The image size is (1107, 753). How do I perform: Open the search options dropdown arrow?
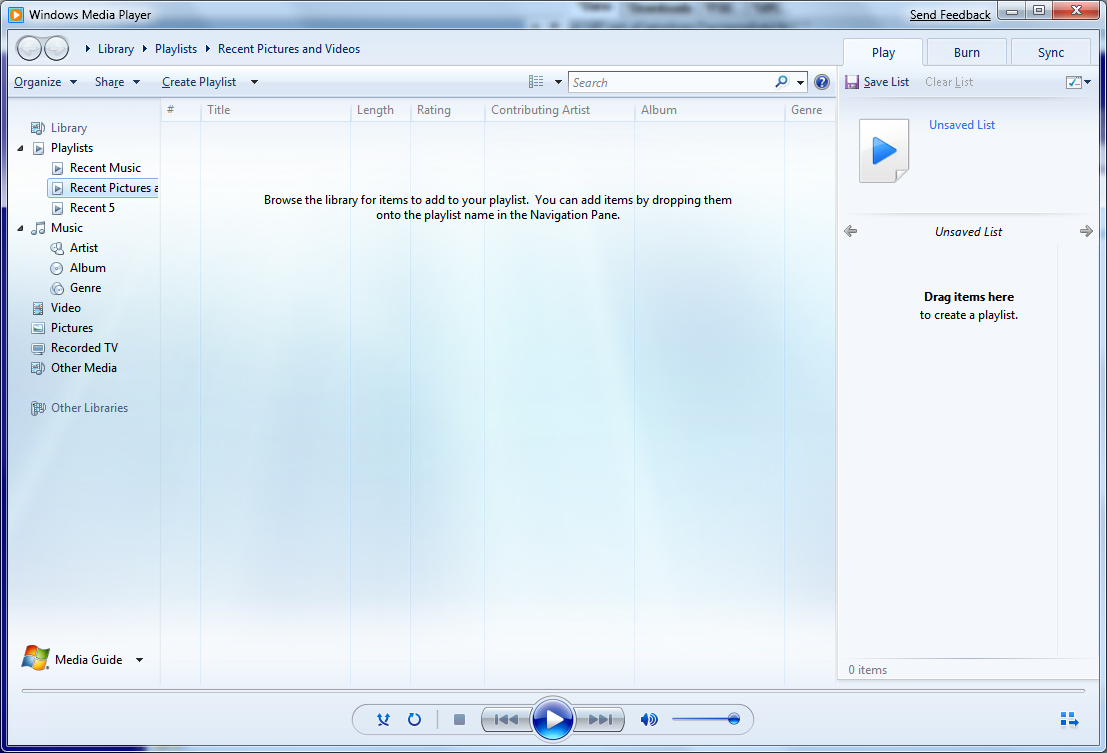pyautogui.click(x=800, y=82)
